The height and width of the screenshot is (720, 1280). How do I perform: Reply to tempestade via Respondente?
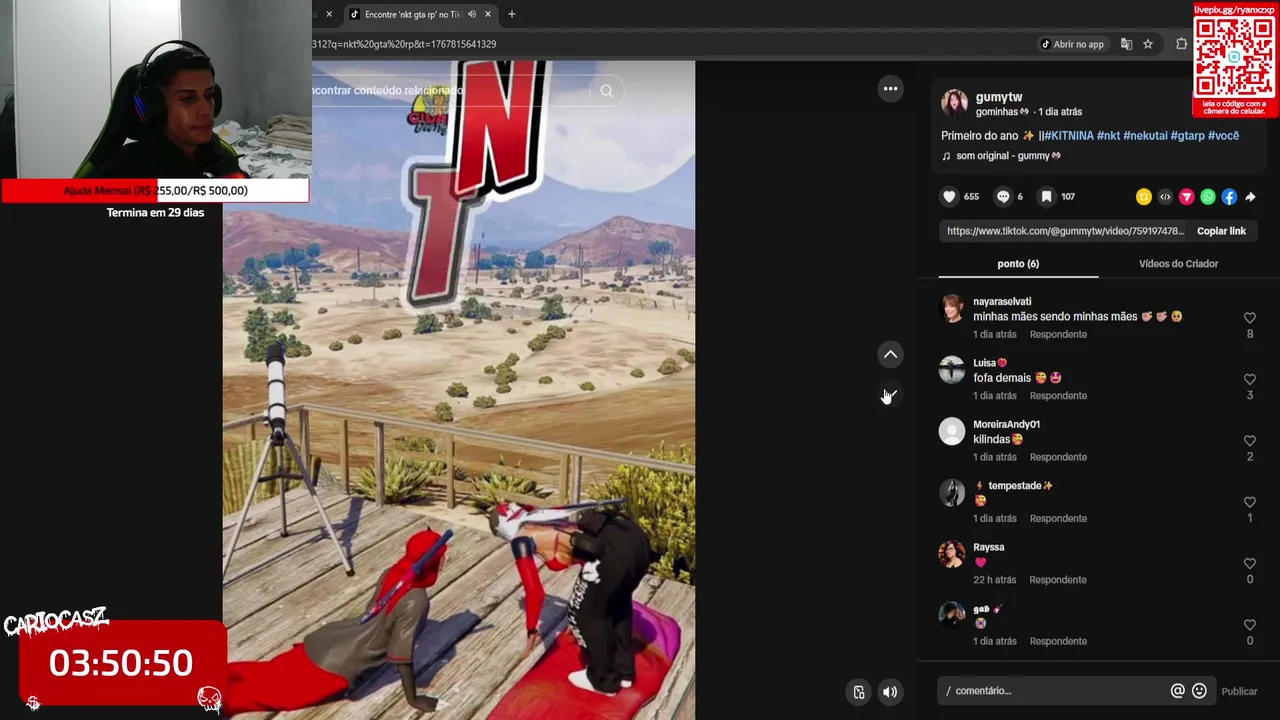pos(1058,519)
